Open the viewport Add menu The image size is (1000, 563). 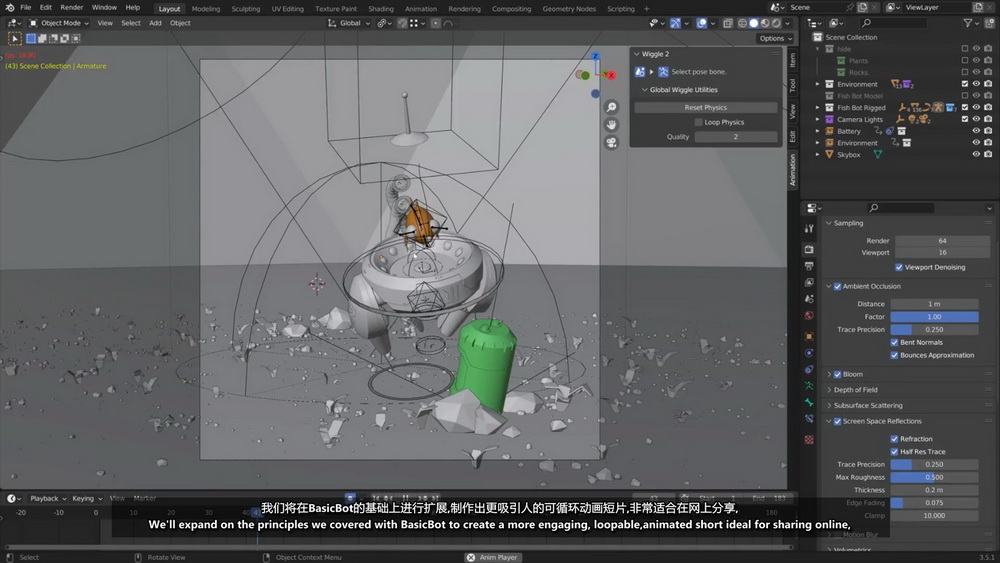tap(155, 23)
